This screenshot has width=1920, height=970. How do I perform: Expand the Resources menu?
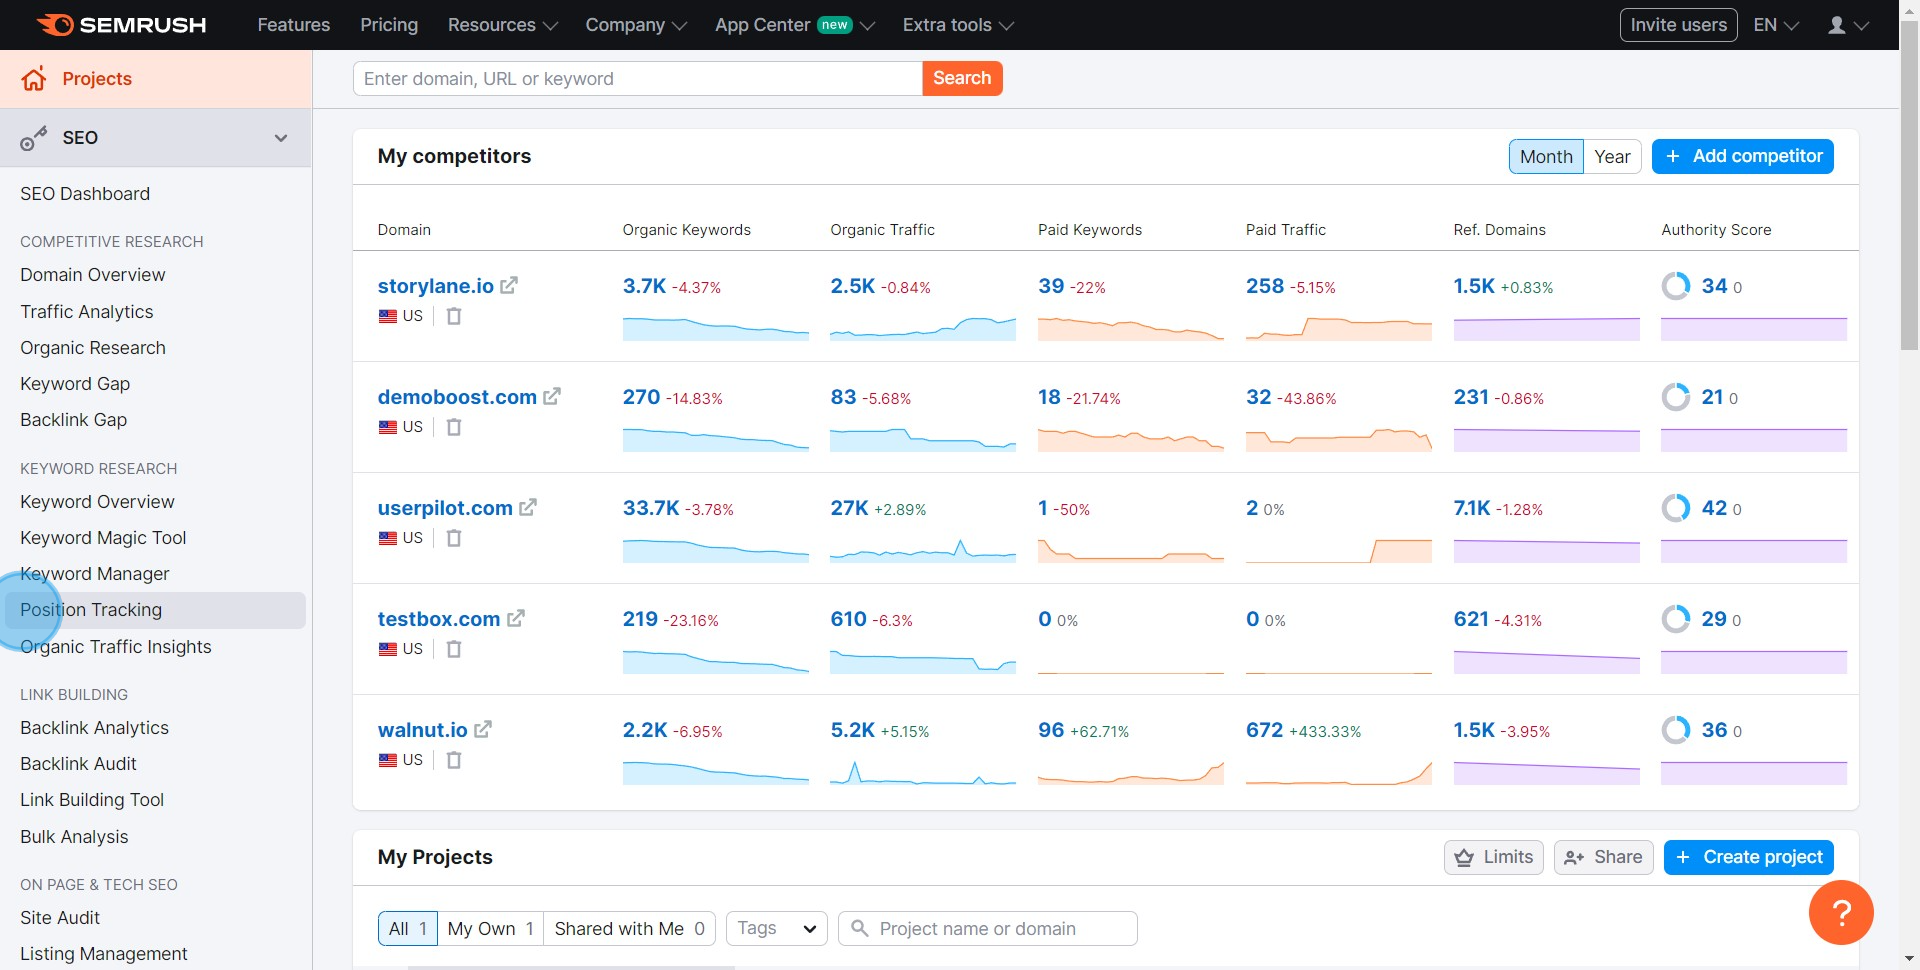502,25
